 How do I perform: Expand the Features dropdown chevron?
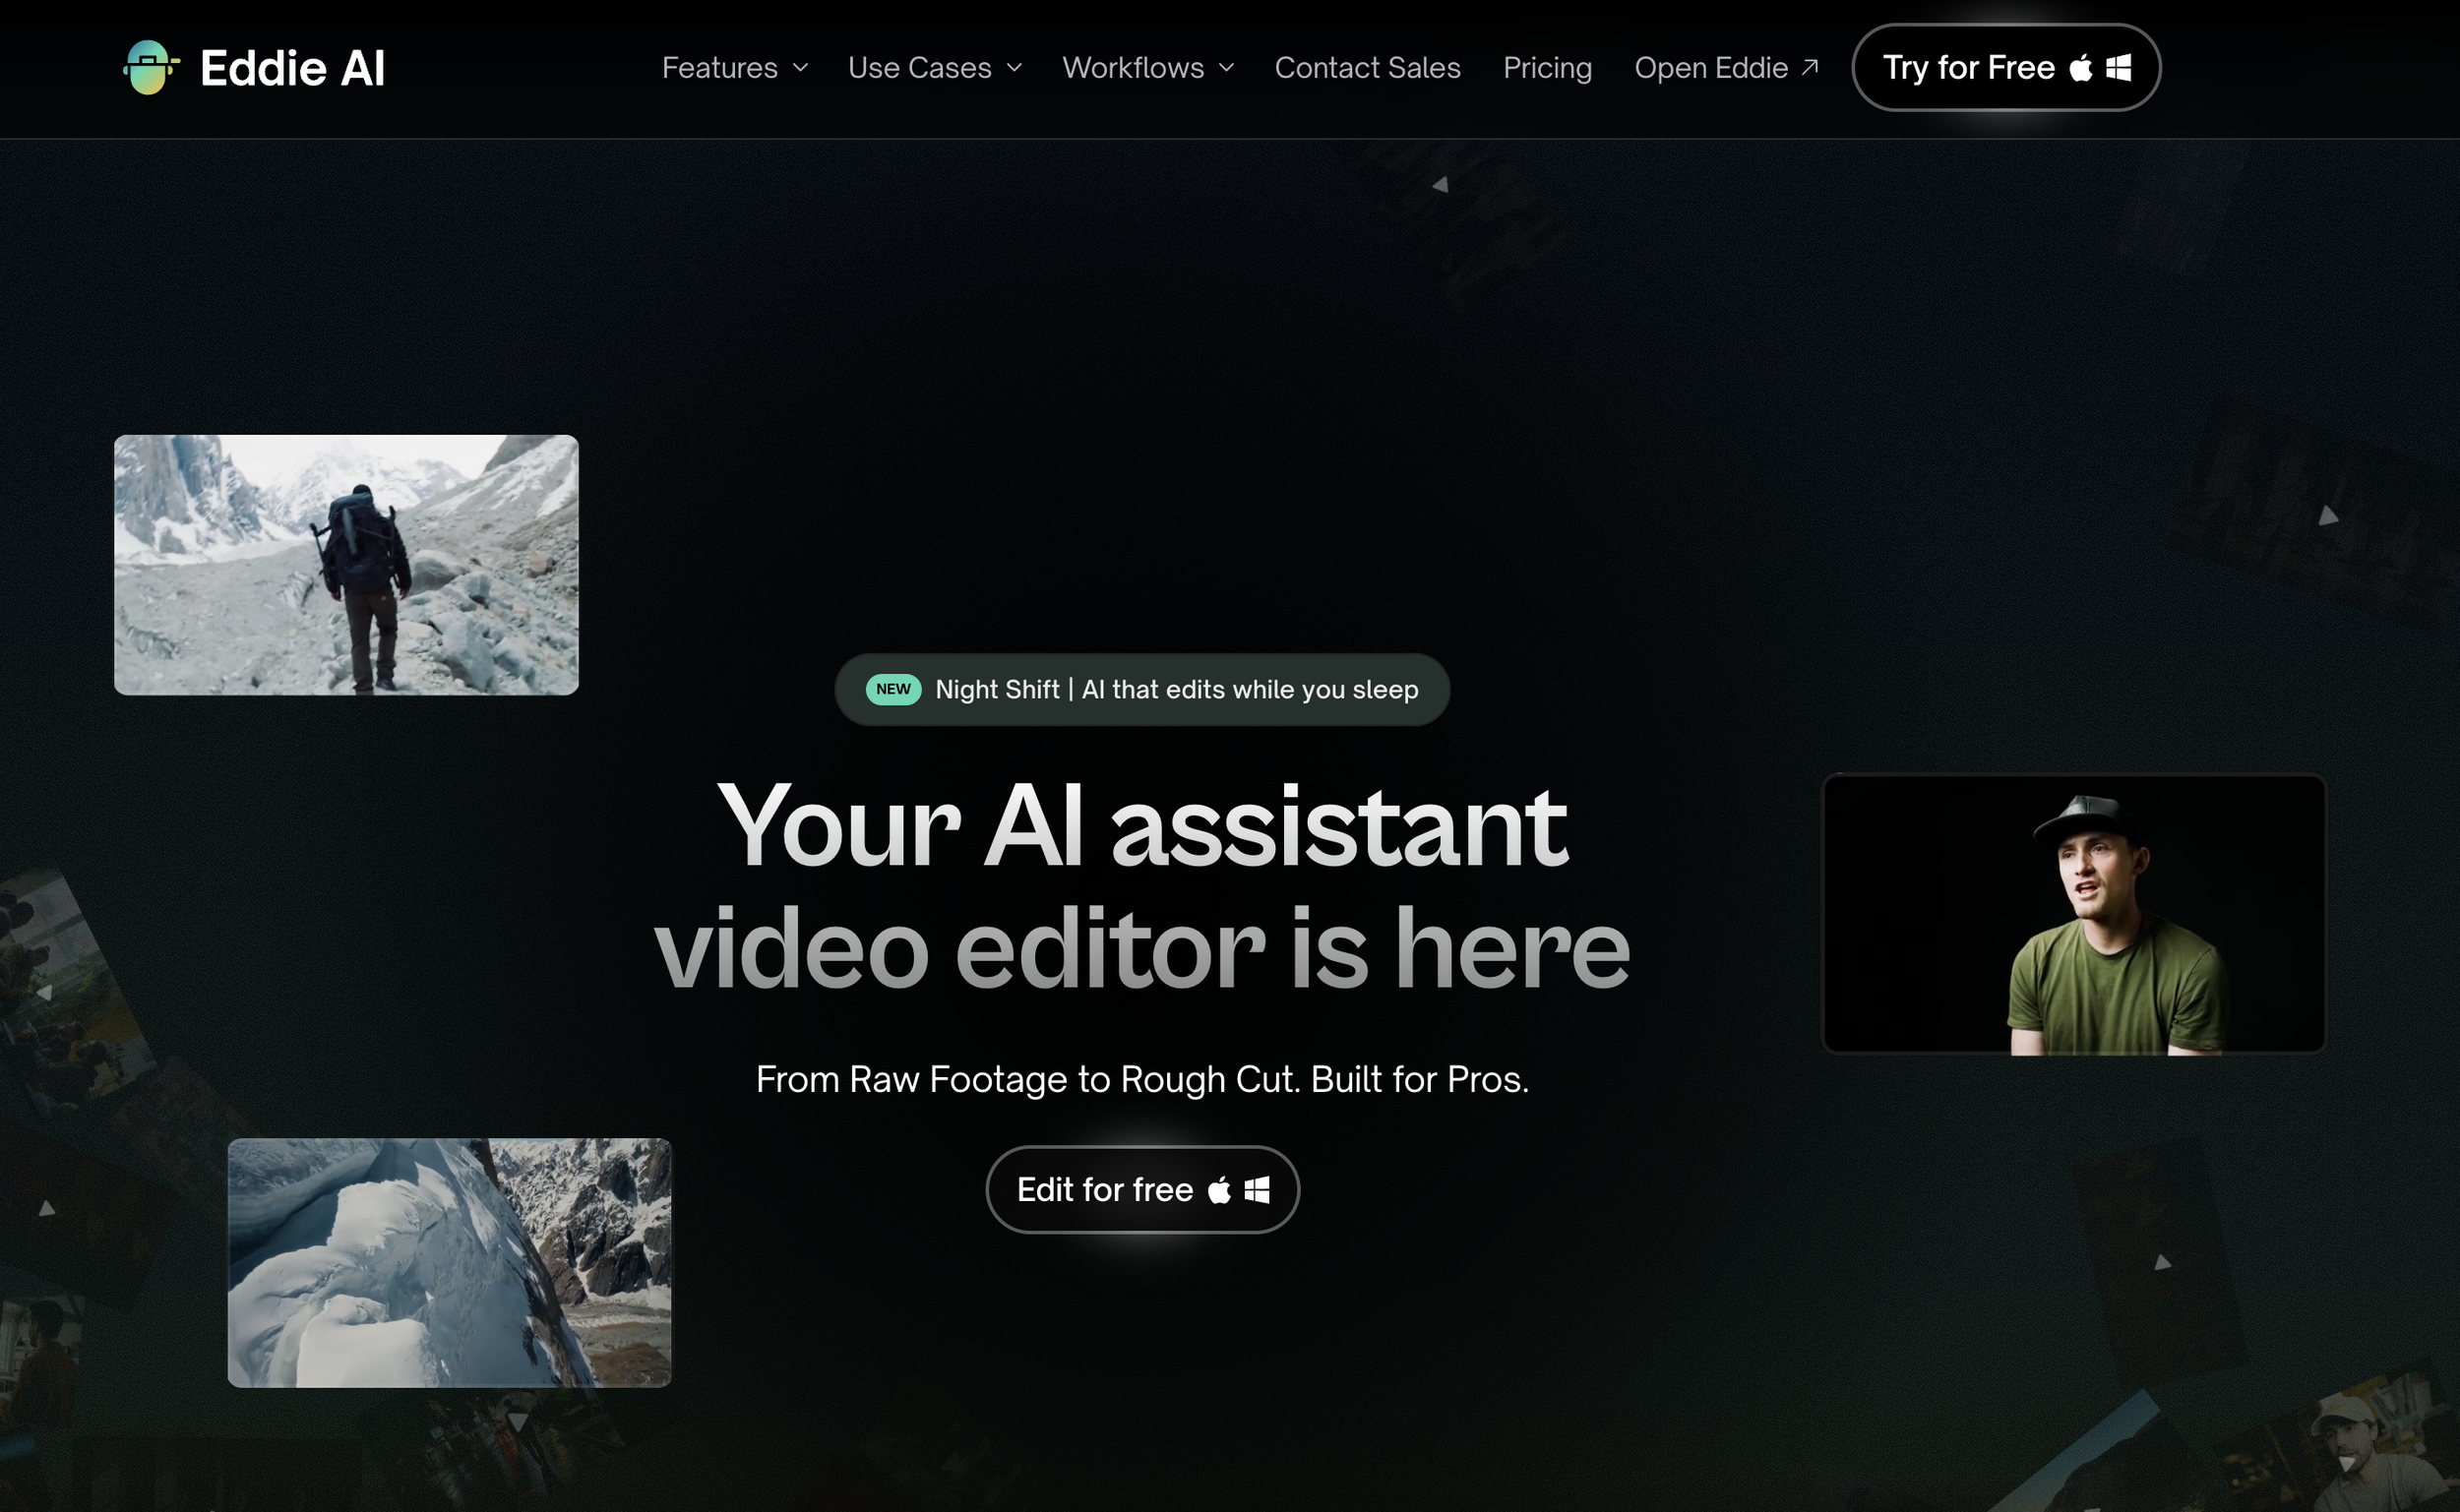800,68
